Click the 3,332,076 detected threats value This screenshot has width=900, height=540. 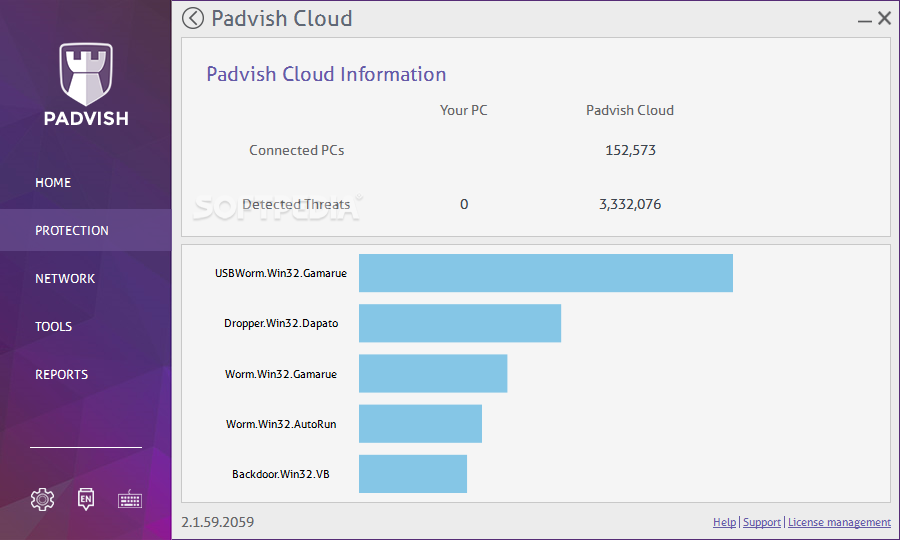(630, 204)
